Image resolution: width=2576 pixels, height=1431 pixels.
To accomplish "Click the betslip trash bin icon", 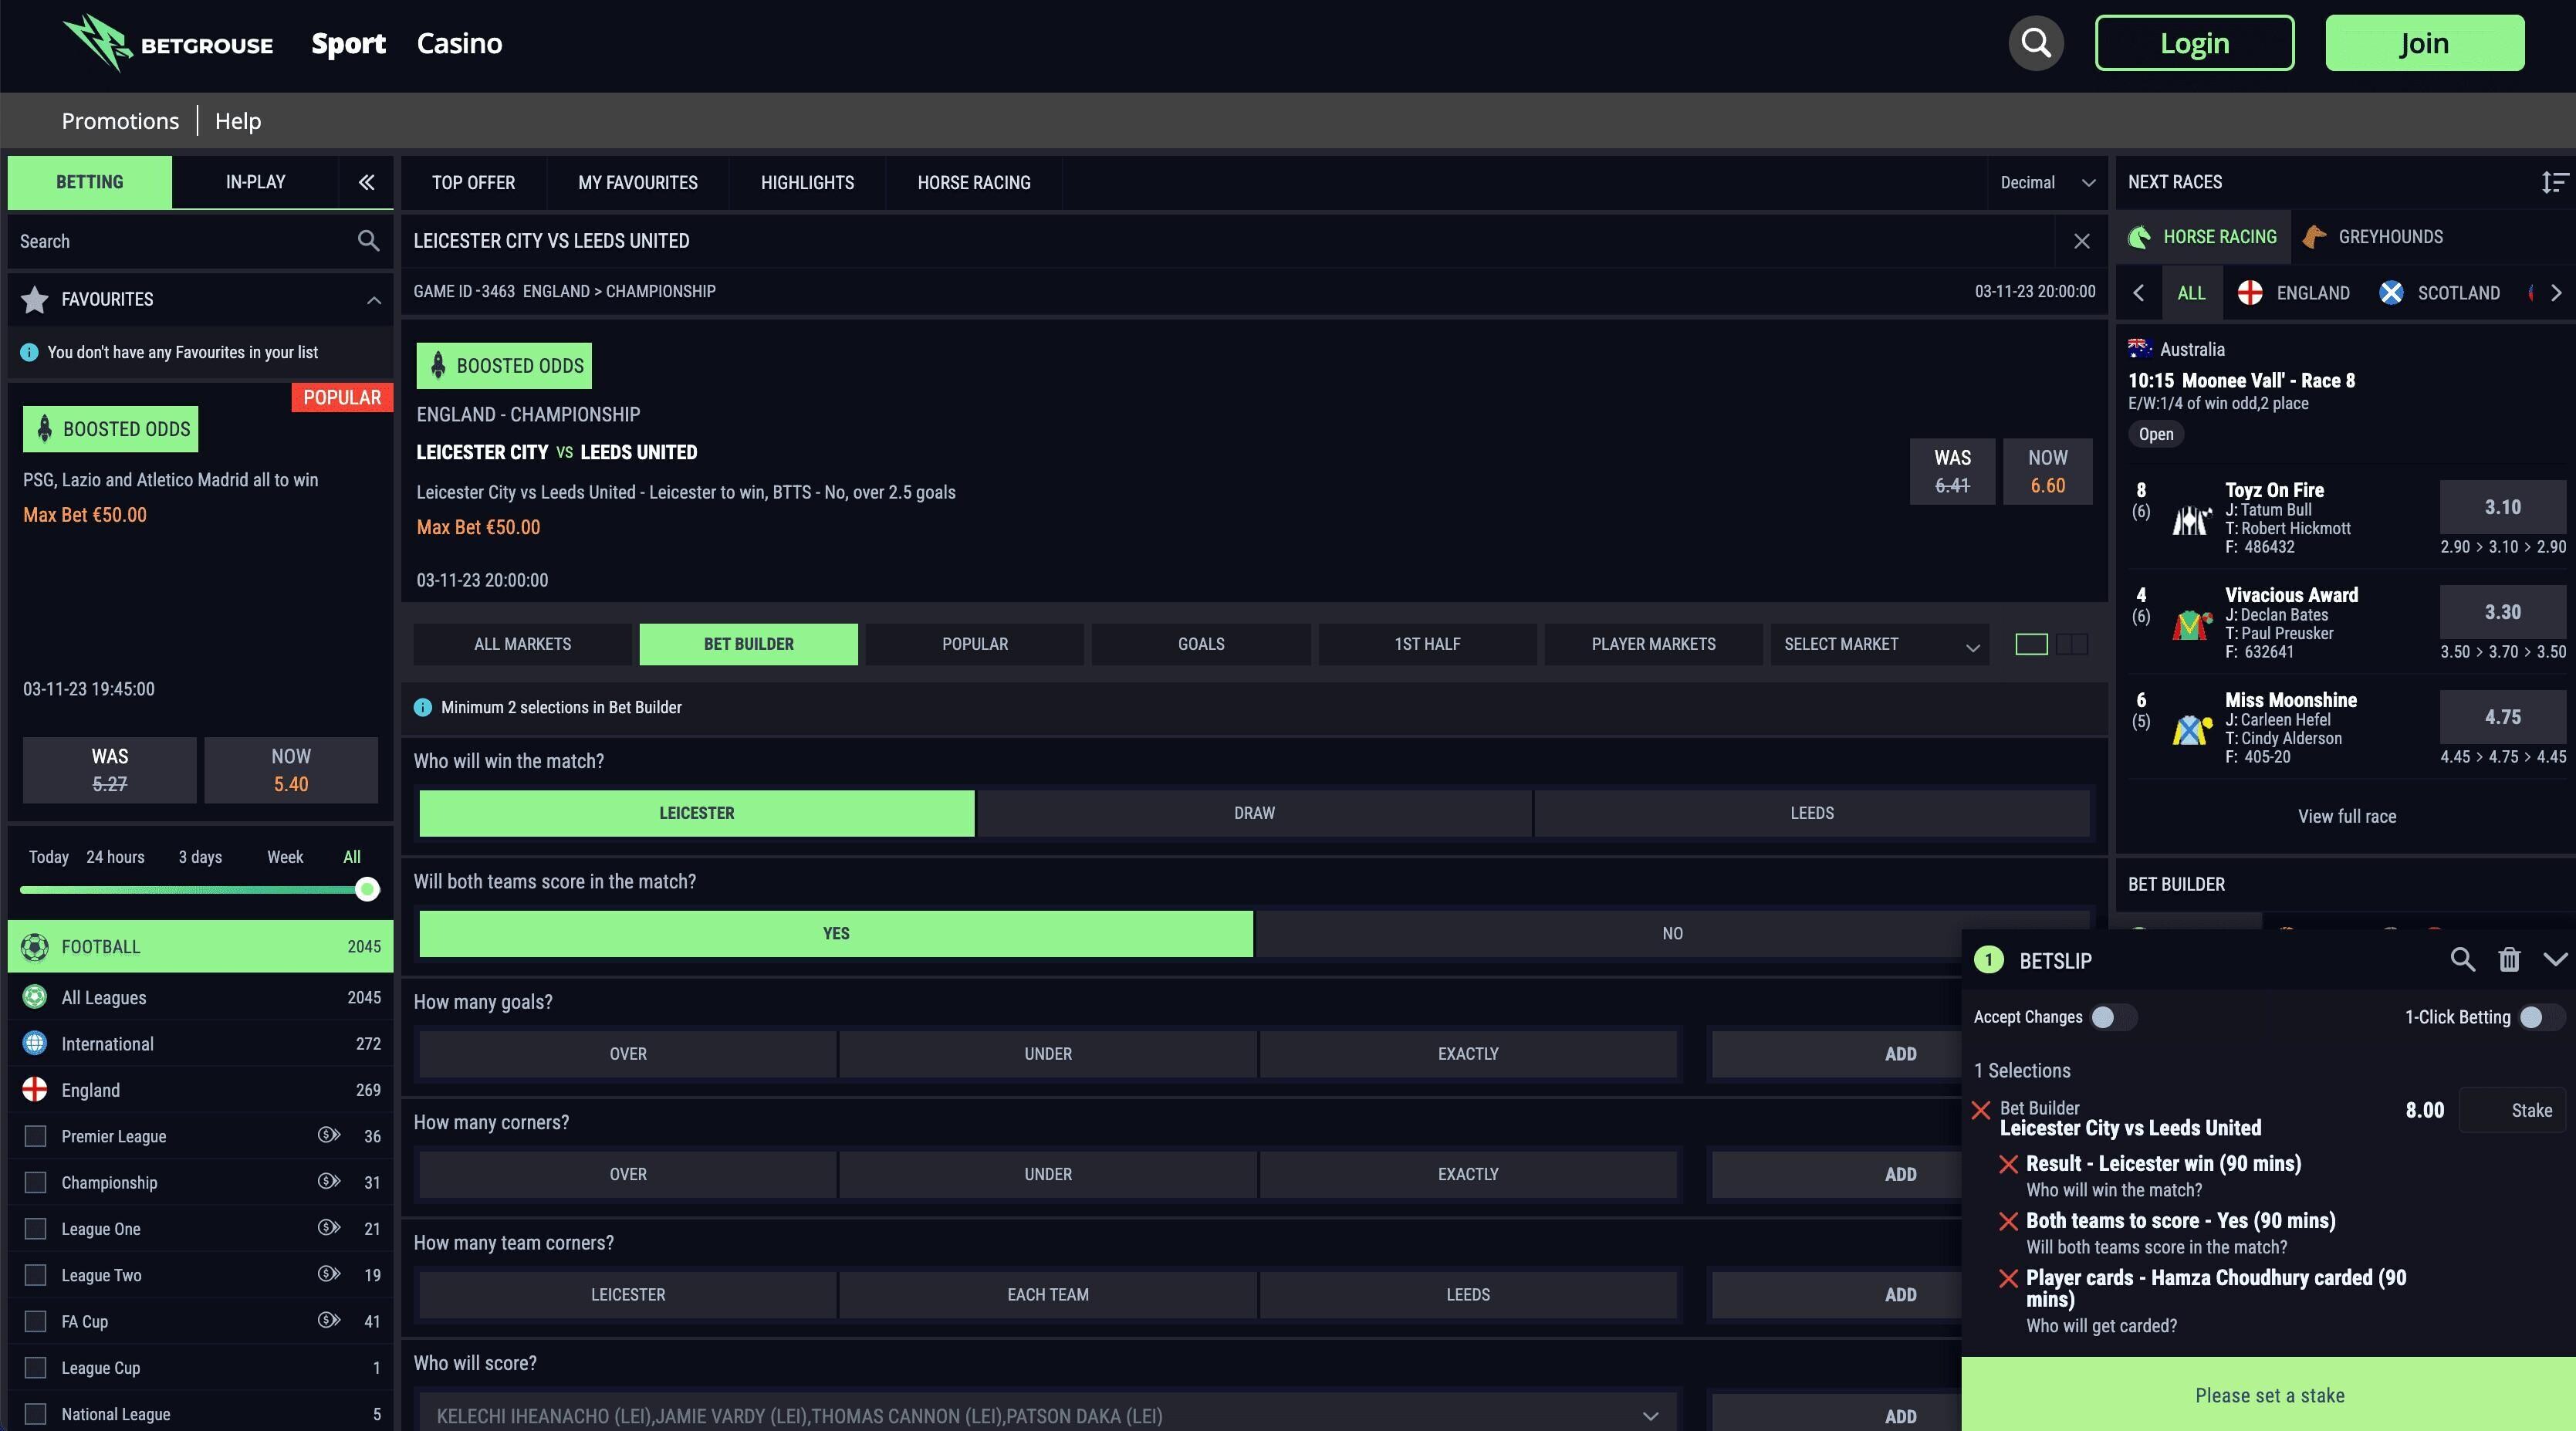I will pos(2509,960).
